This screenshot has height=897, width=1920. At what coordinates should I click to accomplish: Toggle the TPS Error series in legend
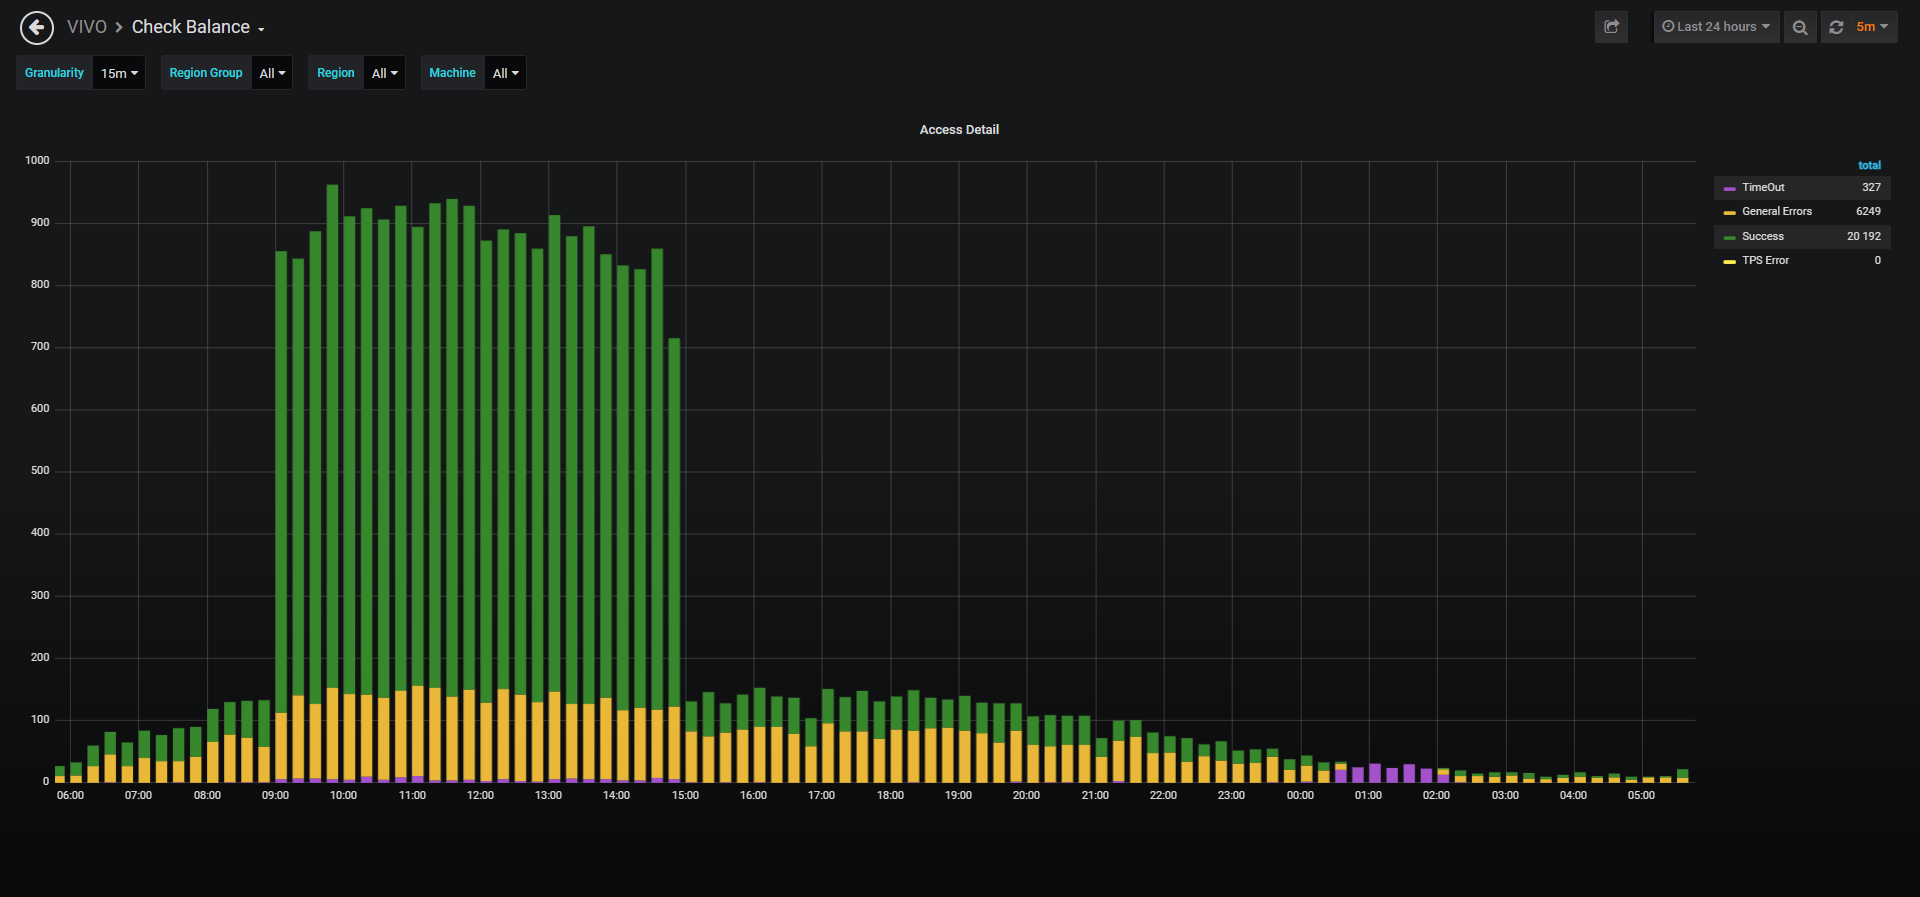click(x=1765, y=260)
